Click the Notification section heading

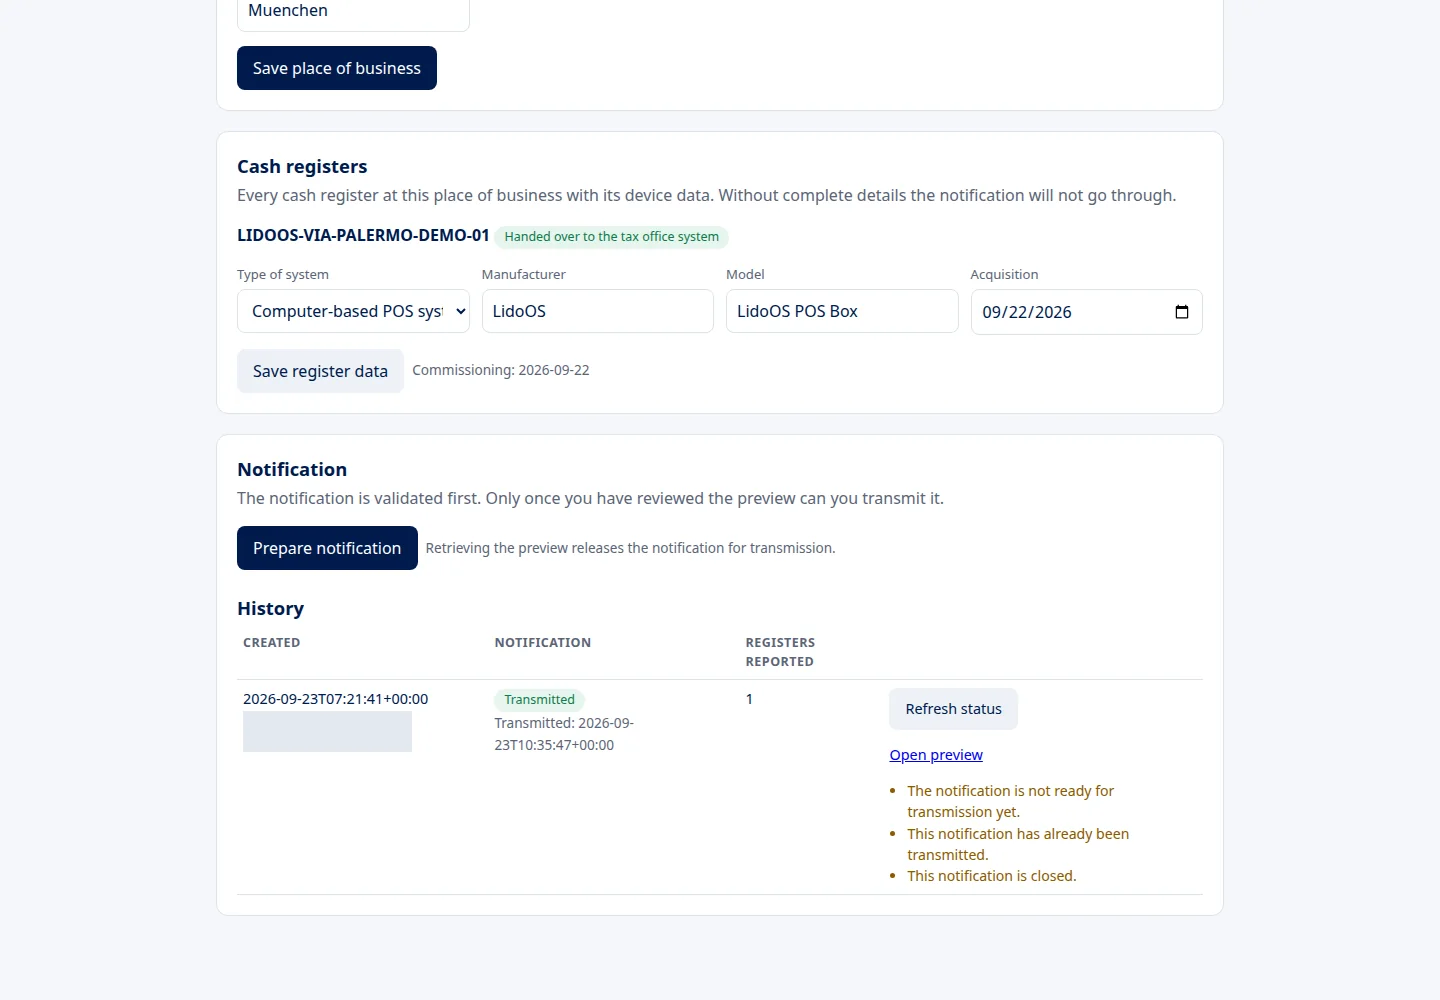[x=292, y=470]
